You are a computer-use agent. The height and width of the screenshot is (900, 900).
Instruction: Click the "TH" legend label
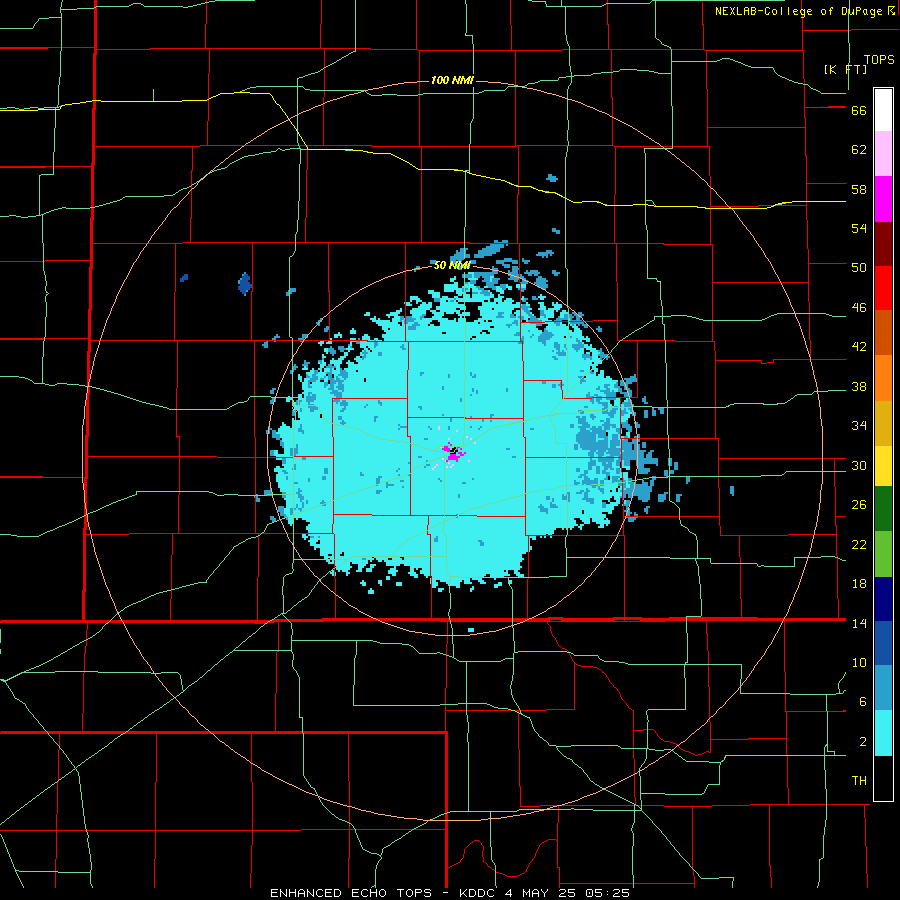(x=859, y=781)
